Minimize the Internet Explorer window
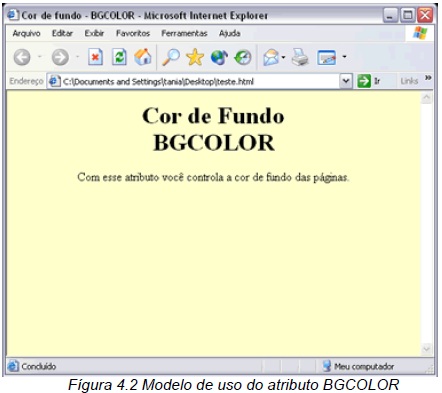The image size is (442, 393). 390,15
